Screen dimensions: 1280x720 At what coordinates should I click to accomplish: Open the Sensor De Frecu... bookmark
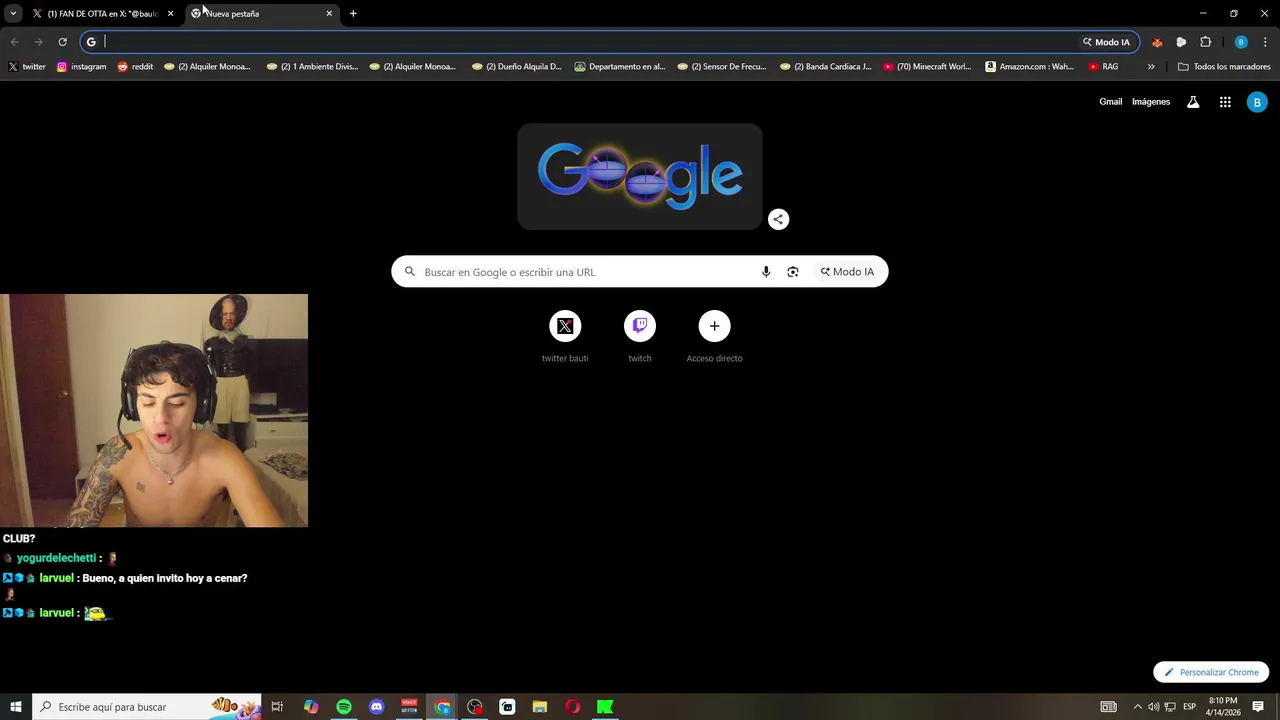pyautogui.click(x=722, y=67)
